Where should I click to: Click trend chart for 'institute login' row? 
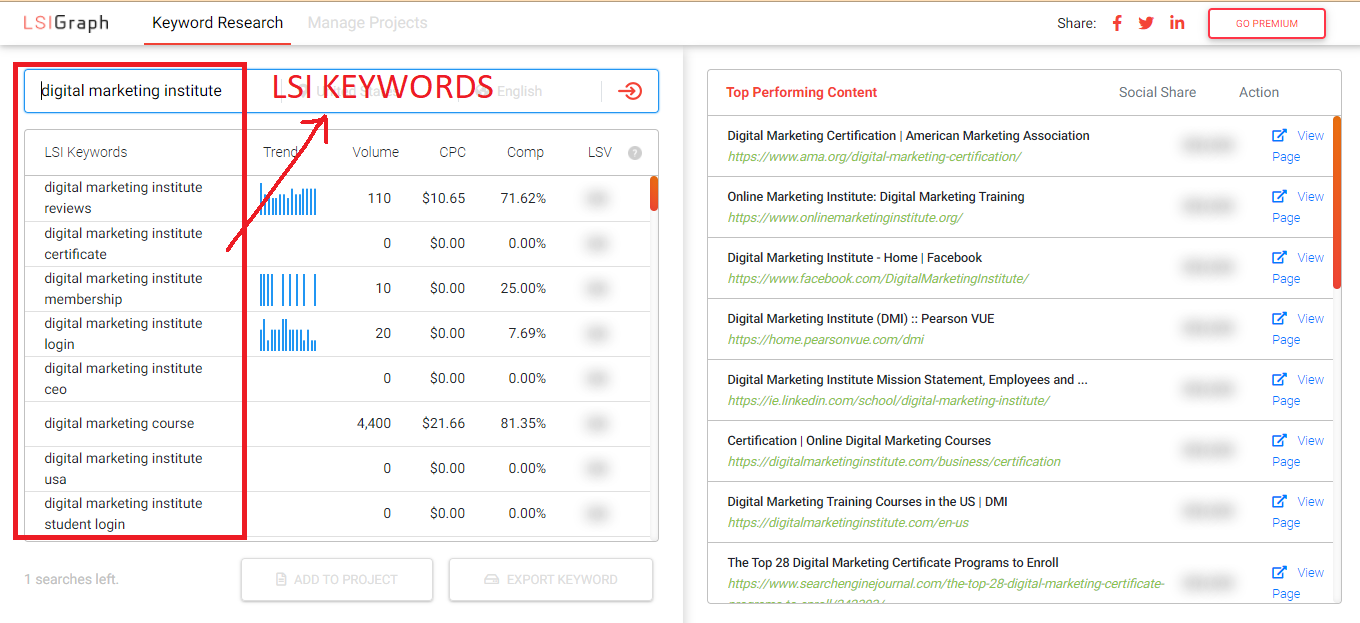[288, 334]
